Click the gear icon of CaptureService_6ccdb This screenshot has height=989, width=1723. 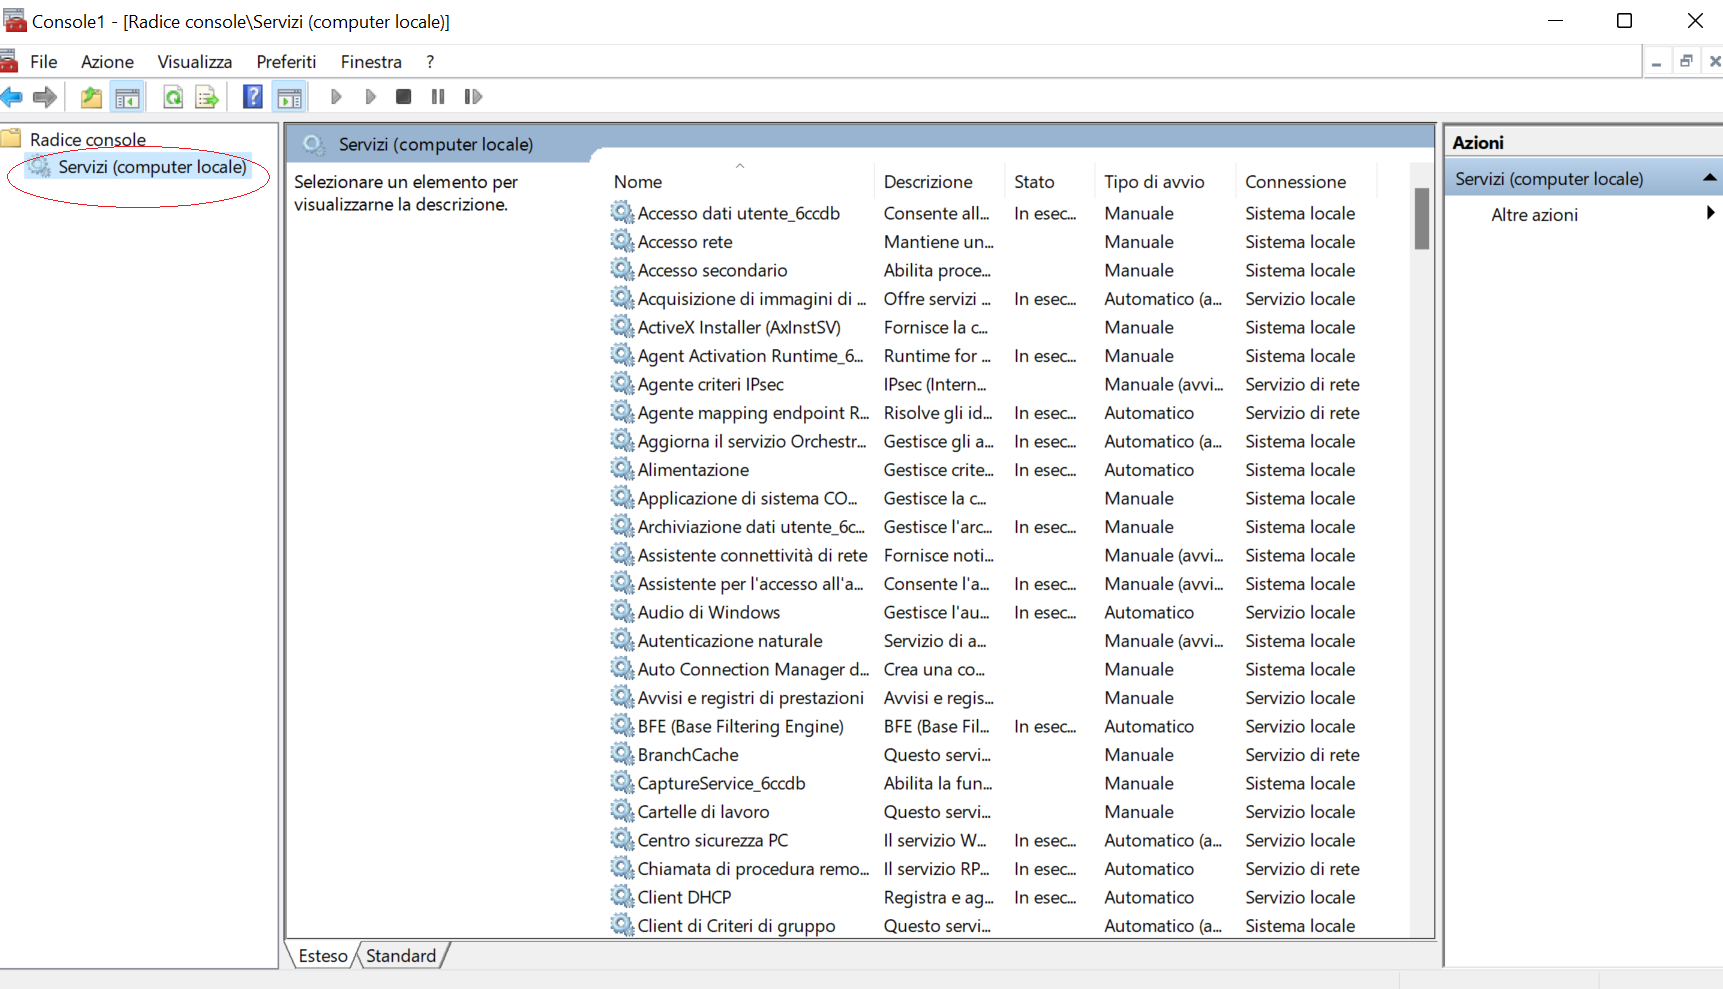tap(622, 783)
